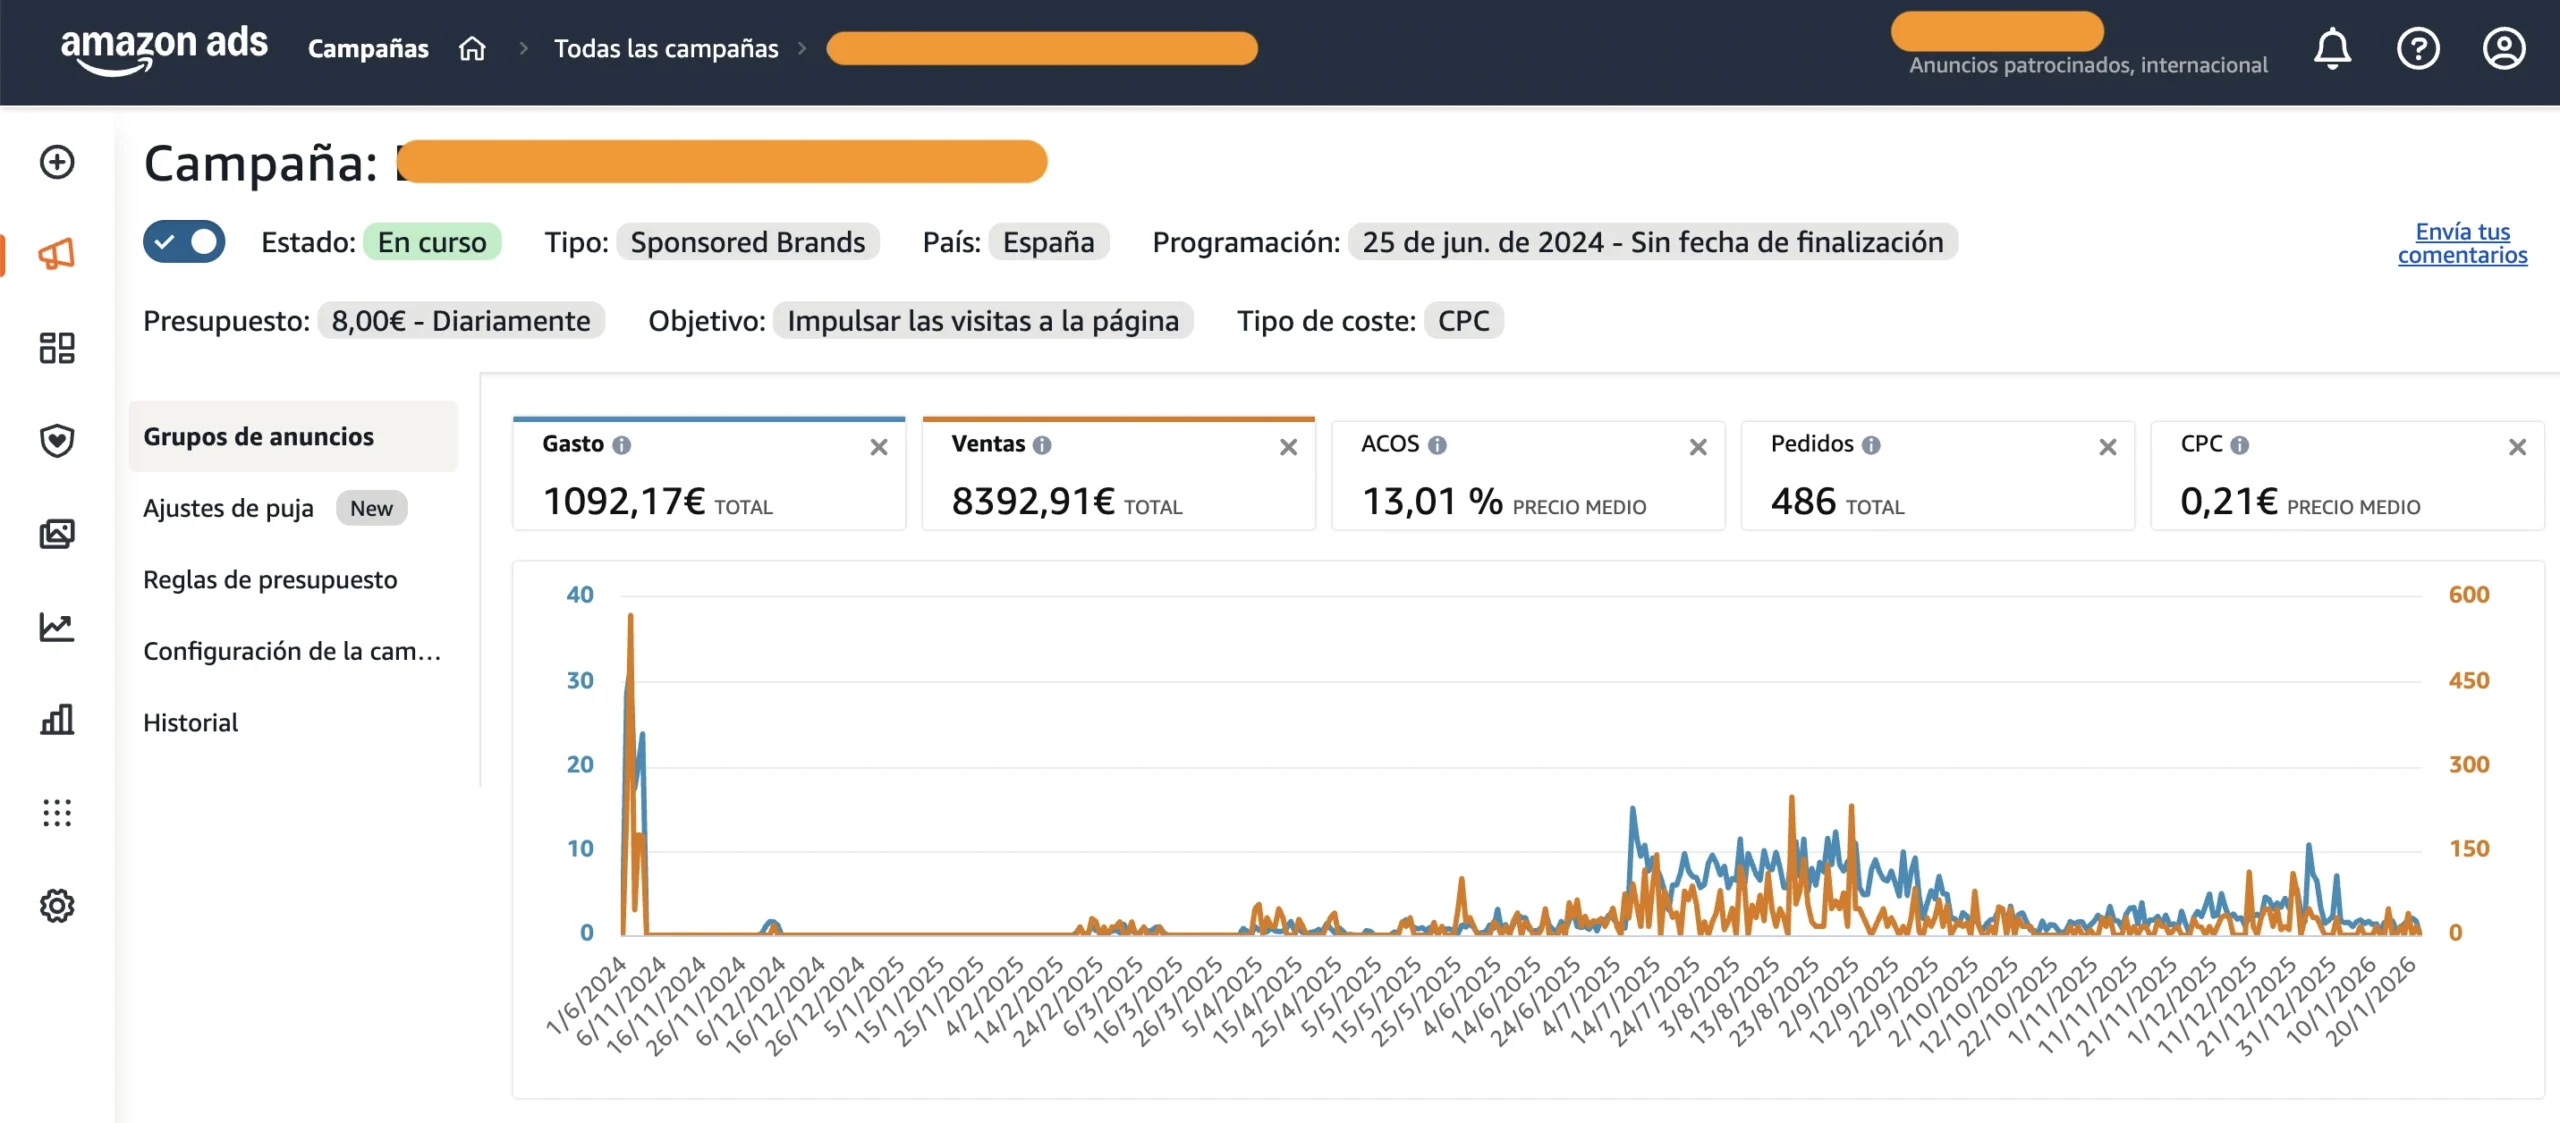
Task: Close the Pedidos metric card
Action: (2107, 447)
